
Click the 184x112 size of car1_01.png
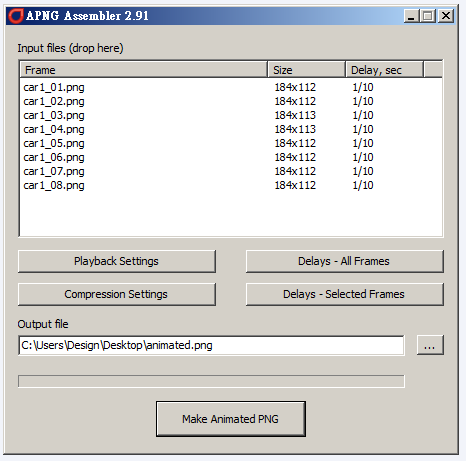pos(295,87)
